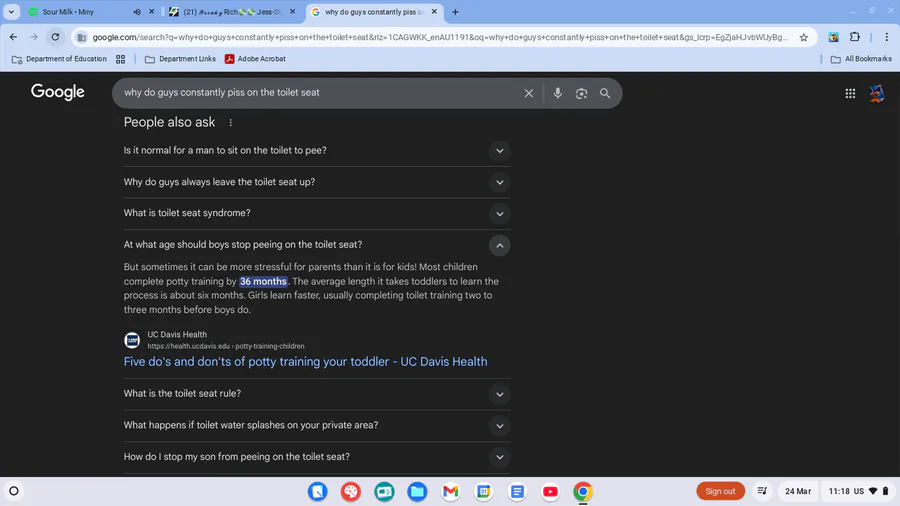
Task: Clear the search box with the X icon
Action: (529, 93)
